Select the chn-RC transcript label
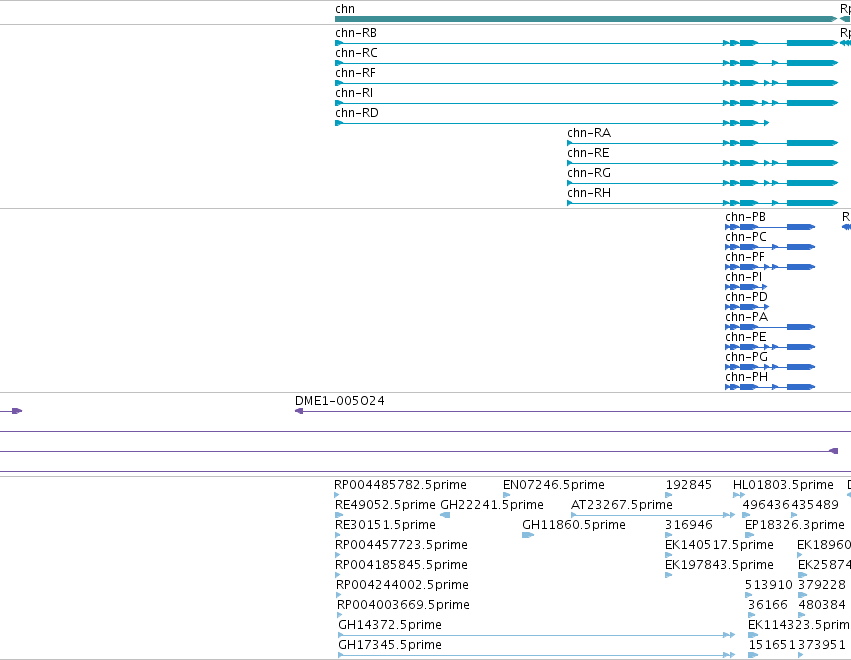Screen dimensions: 851x660 [x=356, y=53]
